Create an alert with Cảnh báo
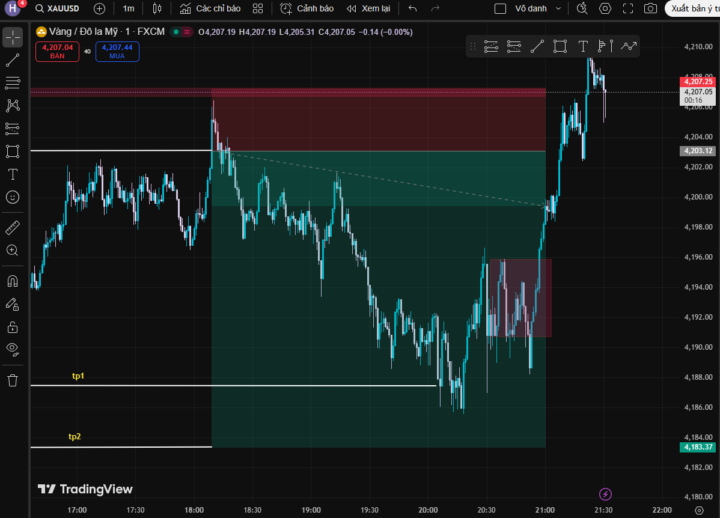720x518 pixels. tap(307, 9)
